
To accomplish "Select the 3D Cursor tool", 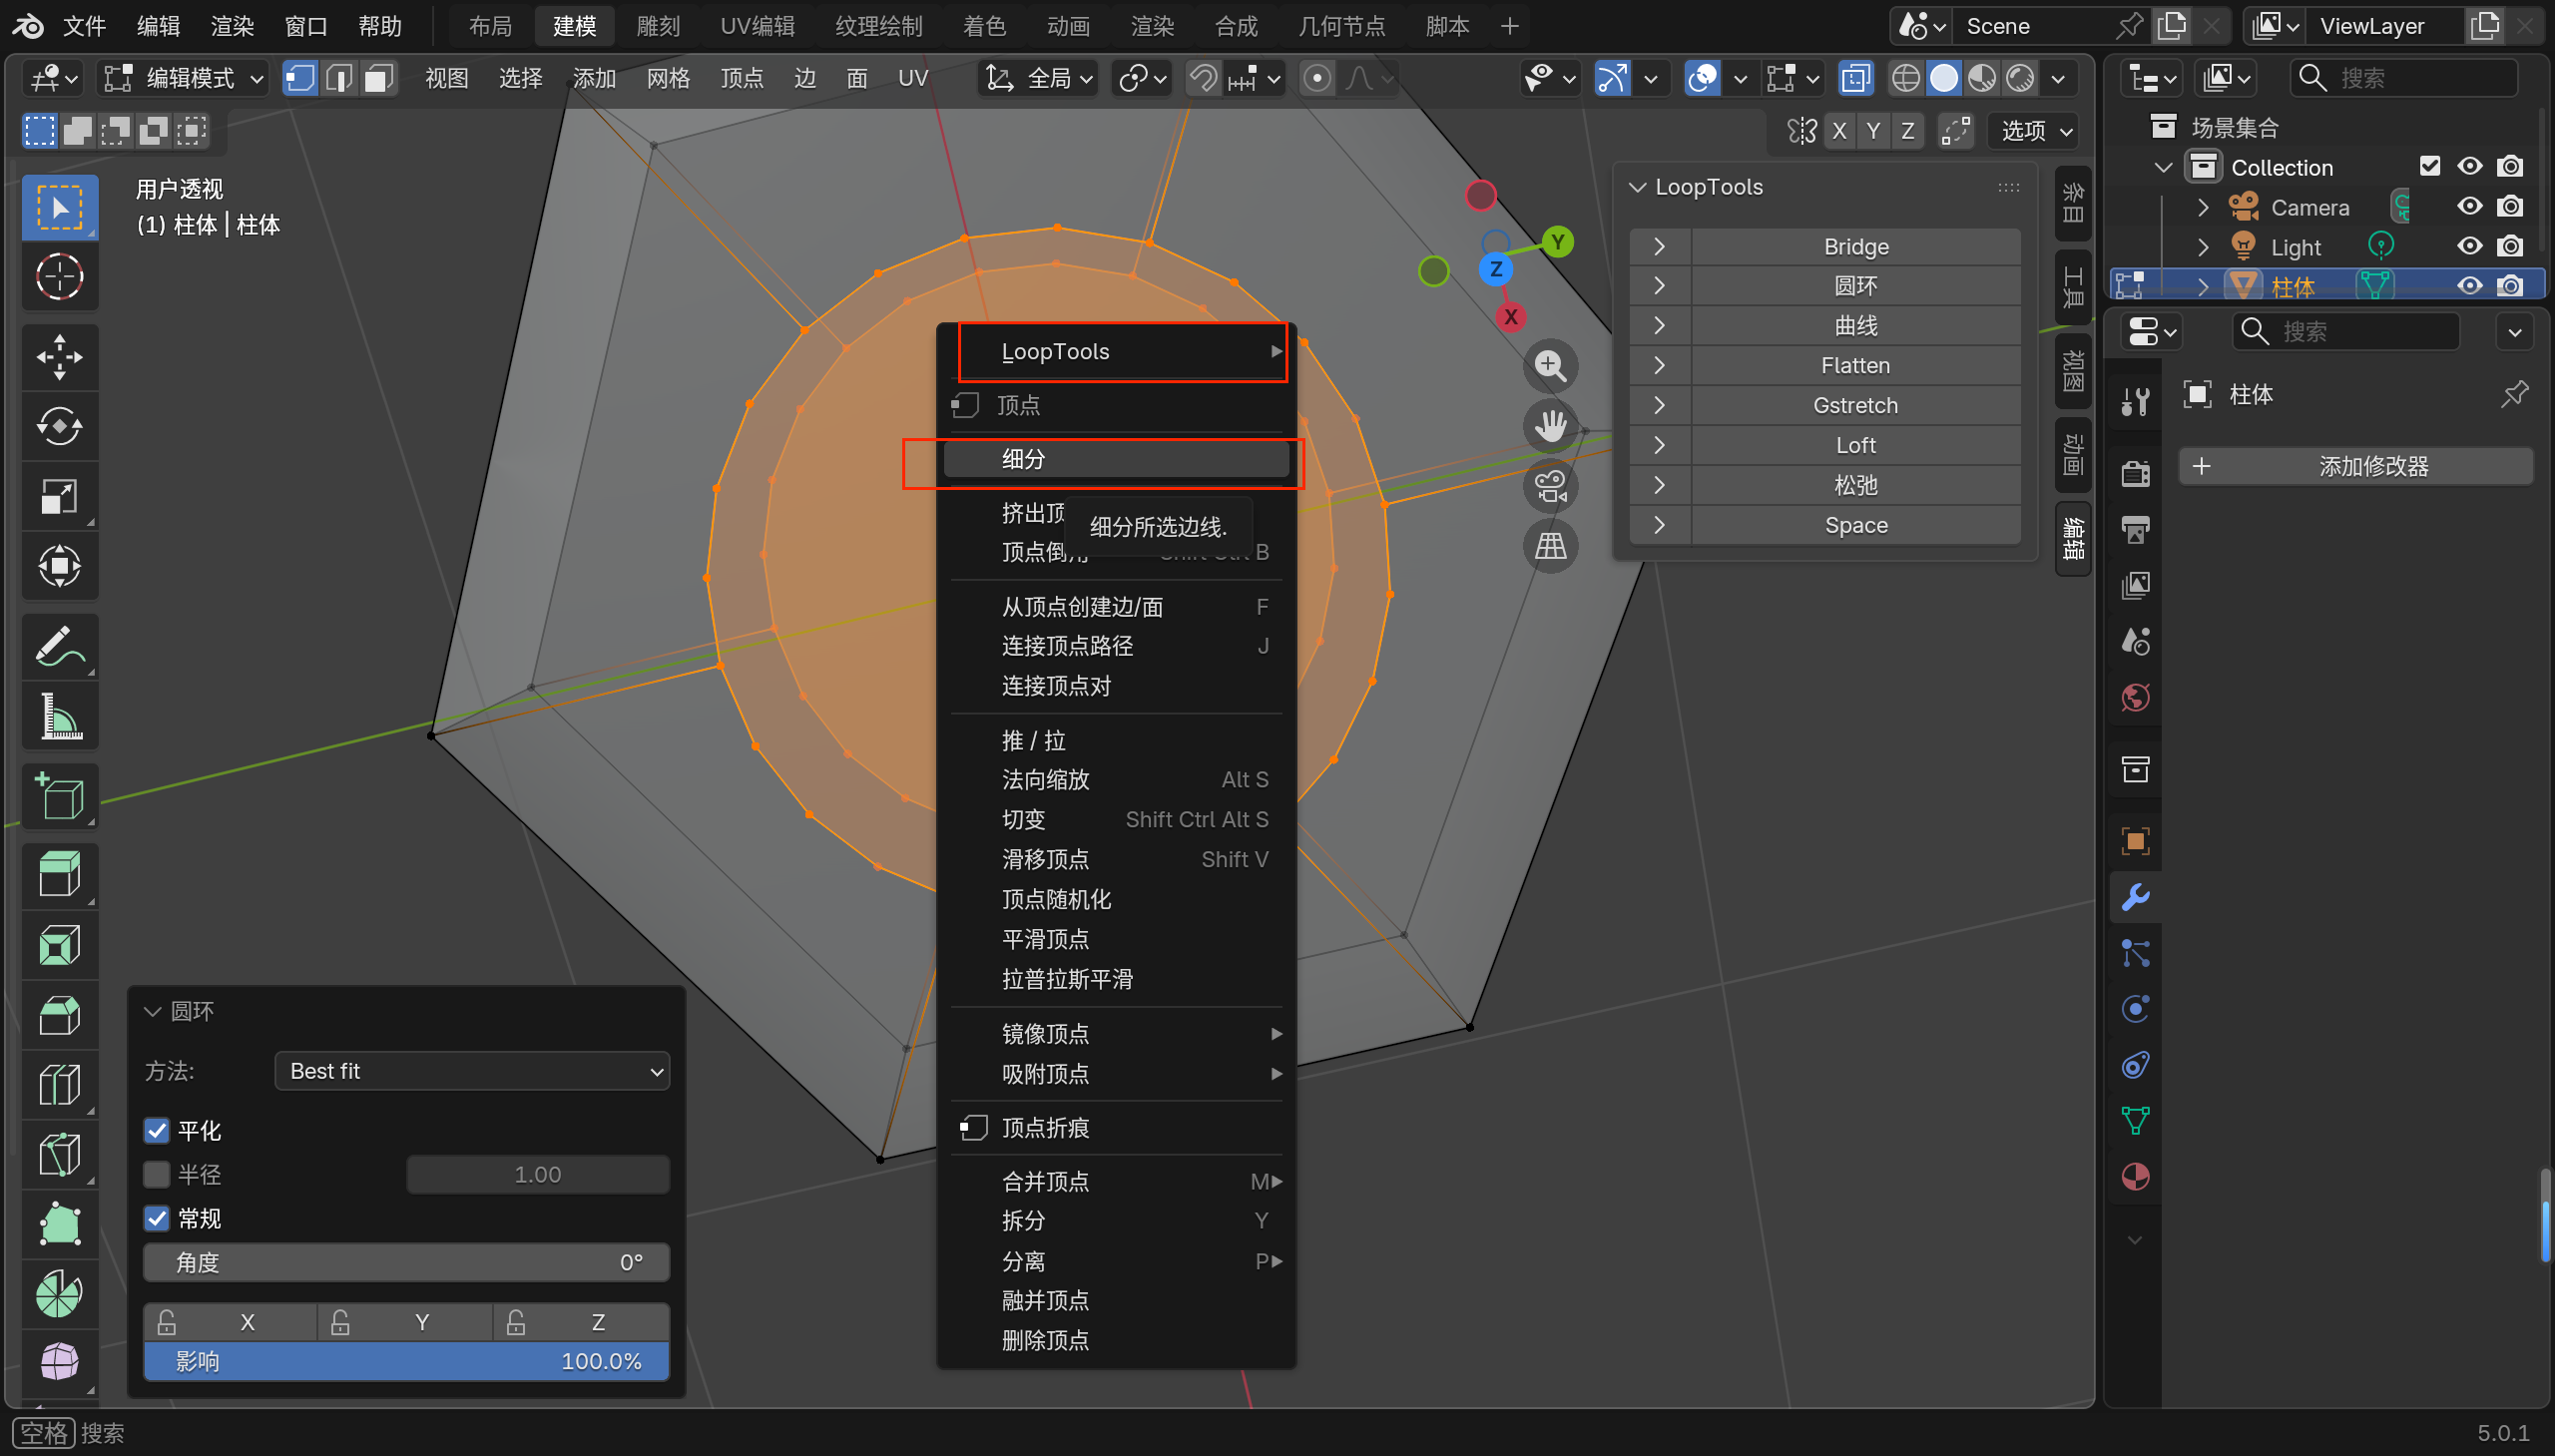I will tap(59, 277).
